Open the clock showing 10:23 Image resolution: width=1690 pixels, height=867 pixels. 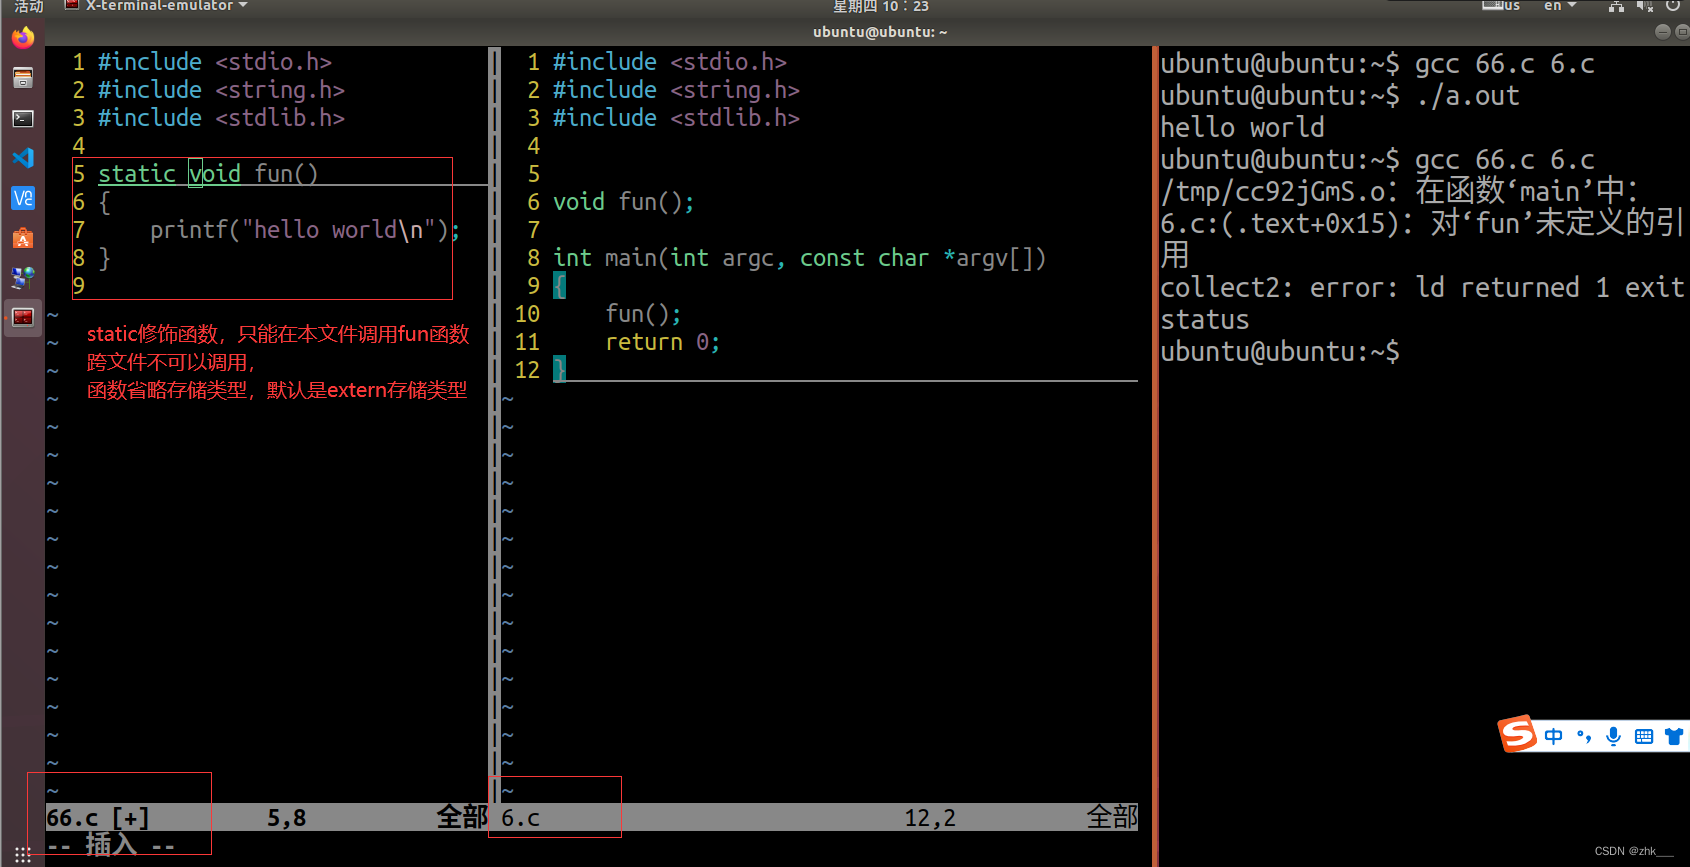881,6
